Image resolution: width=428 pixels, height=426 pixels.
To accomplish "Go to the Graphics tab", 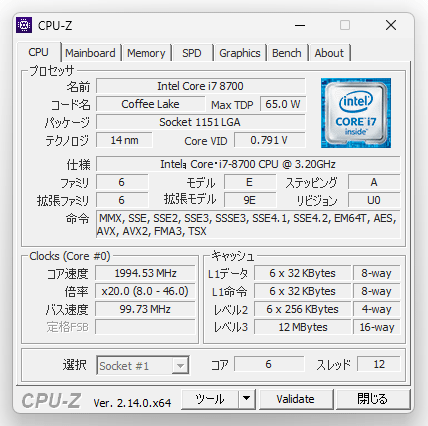I will 240,53.
